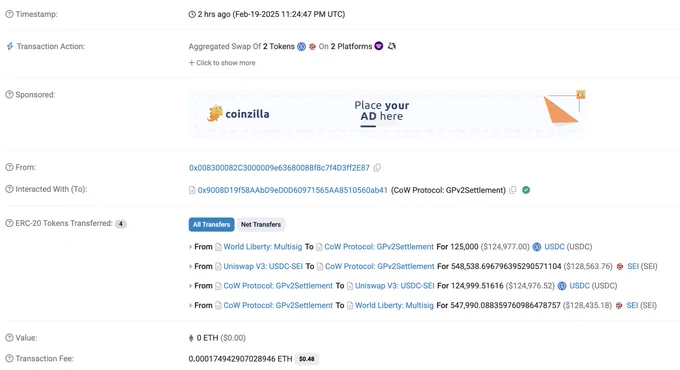The height and width of the screenshot is (370, 680).
Task: Click the contract file icon before 0x9008 address
Action: coord(192,190)
